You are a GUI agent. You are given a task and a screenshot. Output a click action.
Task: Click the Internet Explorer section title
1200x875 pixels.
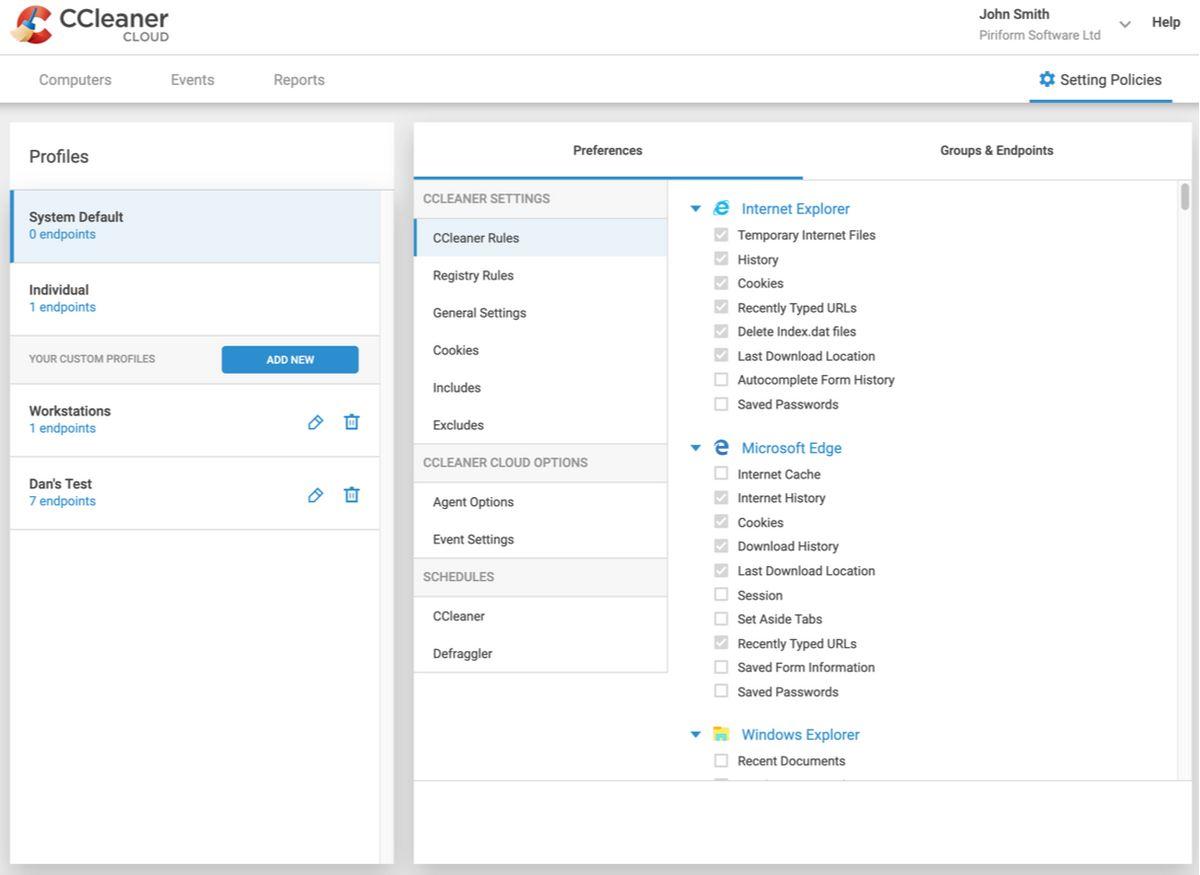click(796, 209)
